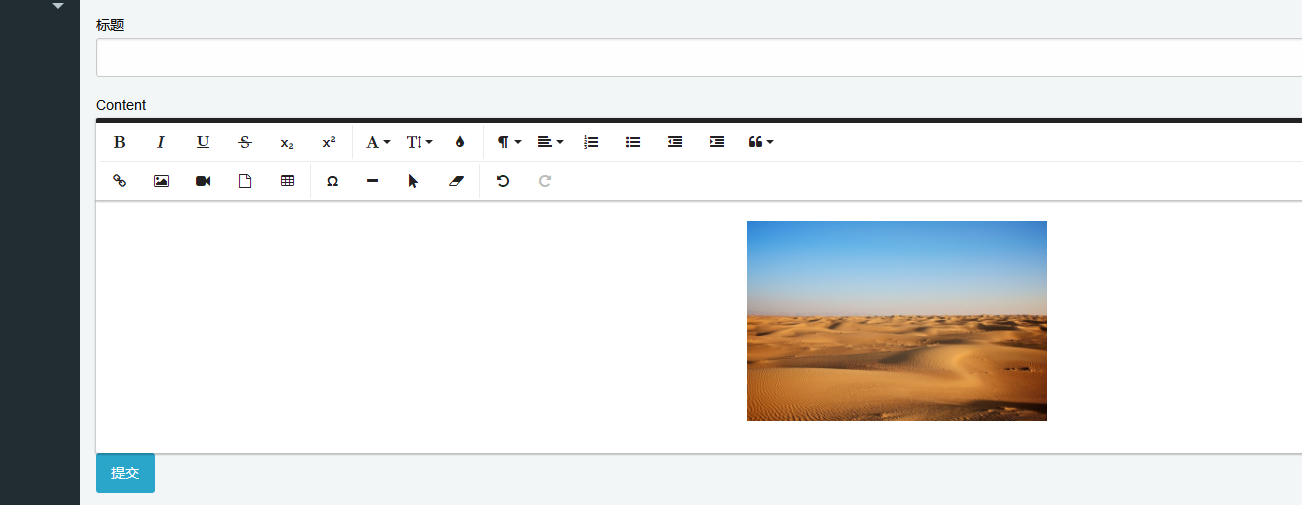Screen dimensions: 1302x505
Task: Insert a table in the editor
Action: [287, 181]
